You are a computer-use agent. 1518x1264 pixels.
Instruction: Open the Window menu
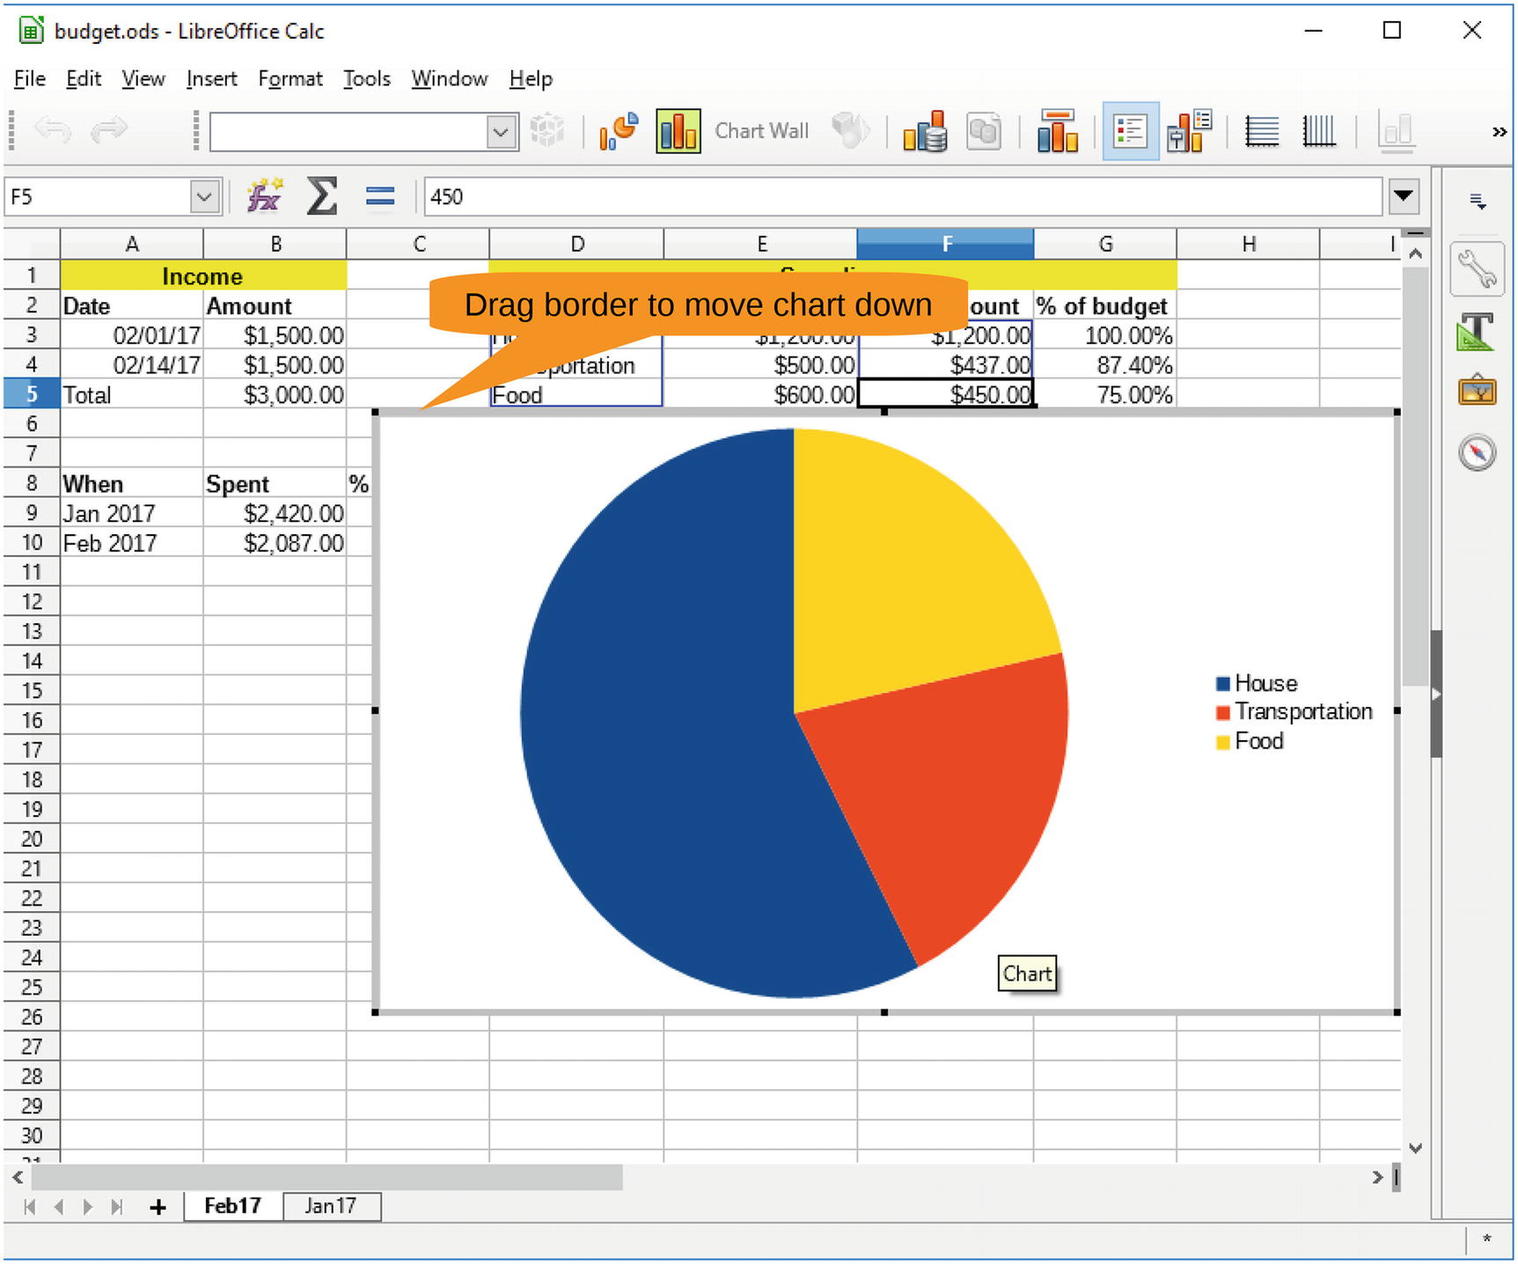point(450,78)
